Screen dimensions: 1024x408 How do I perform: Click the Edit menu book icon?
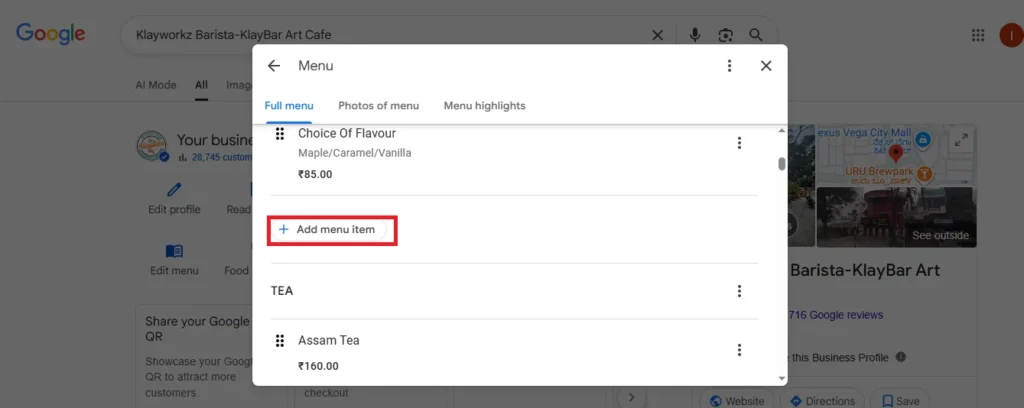174,251
